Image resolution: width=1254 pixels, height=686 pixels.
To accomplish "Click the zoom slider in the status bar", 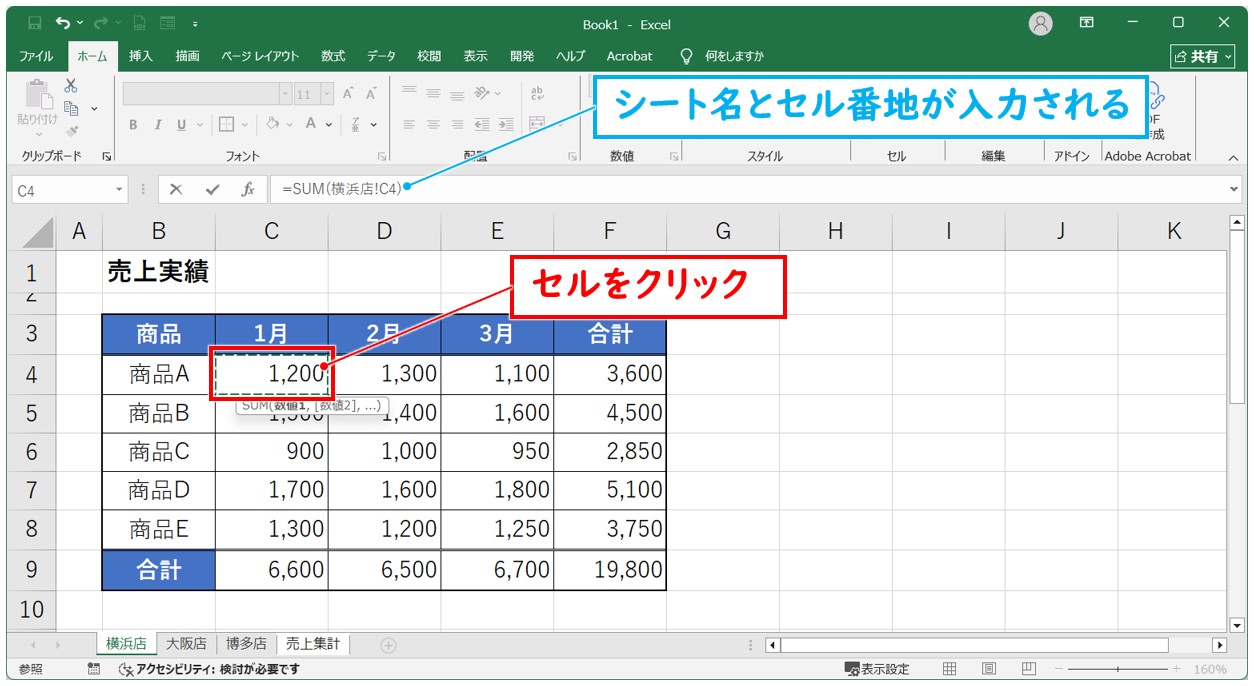I will (1117, 669).
